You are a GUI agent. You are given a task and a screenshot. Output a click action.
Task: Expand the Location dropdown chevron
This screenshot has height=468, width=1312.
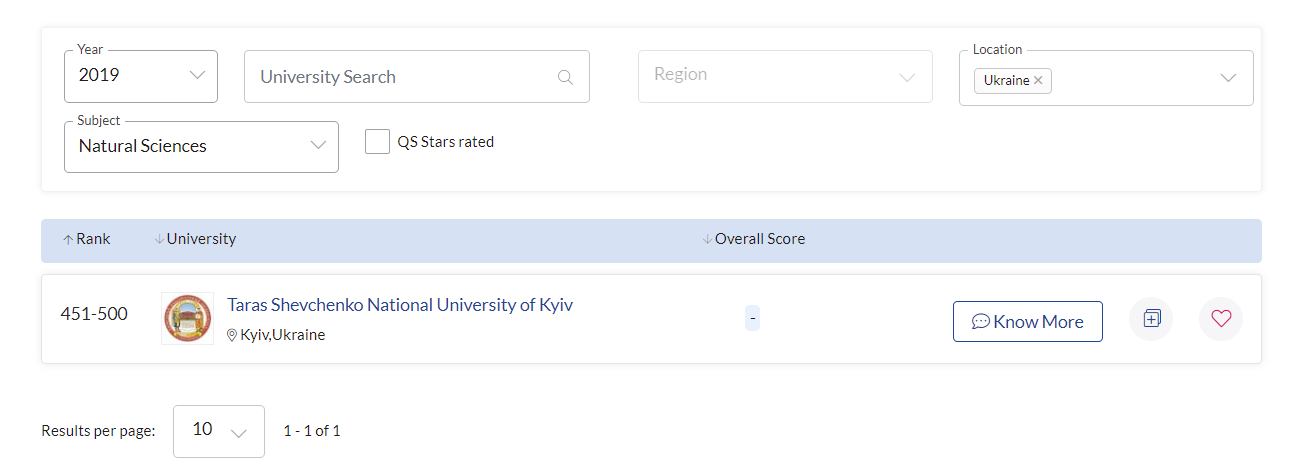coord(1229,78)
